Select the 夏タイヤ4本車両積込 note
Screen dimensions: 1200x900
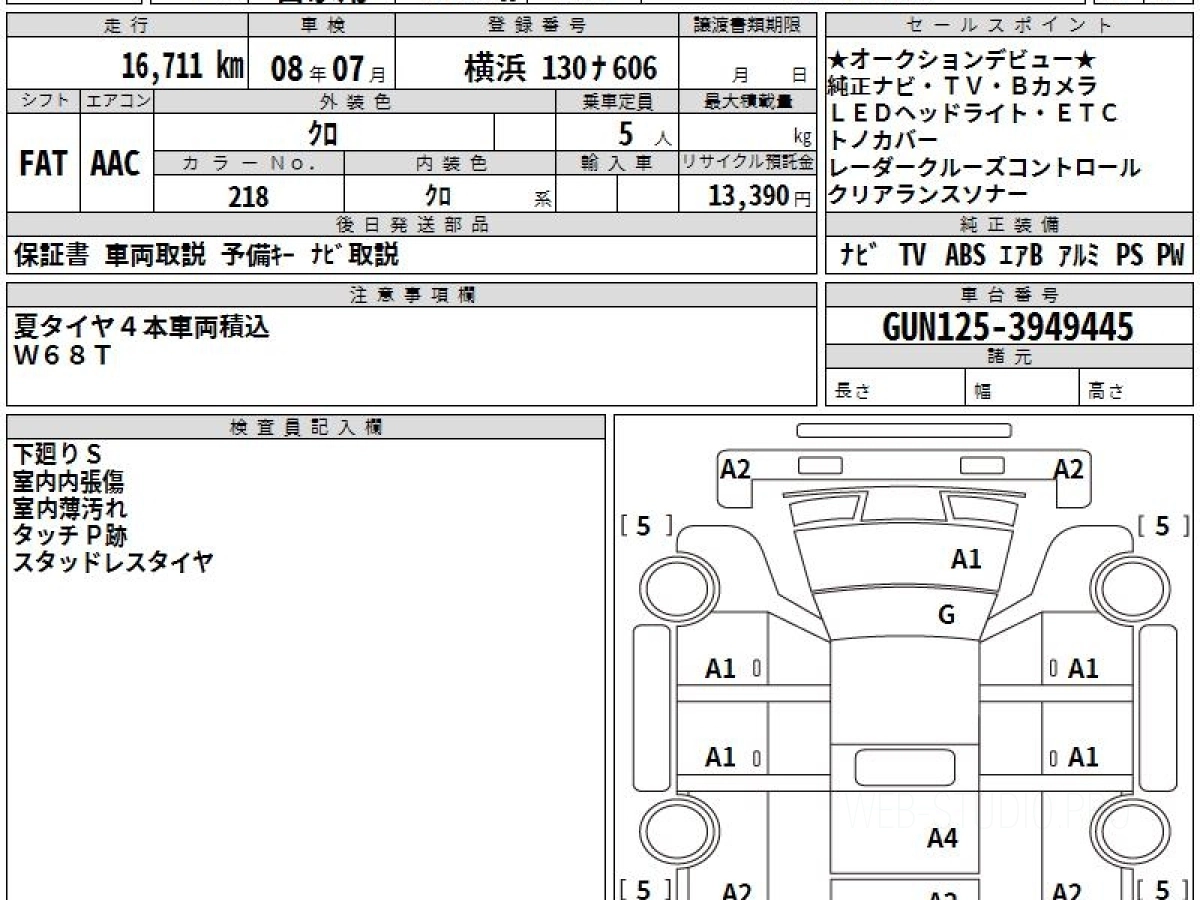point(142,326)
